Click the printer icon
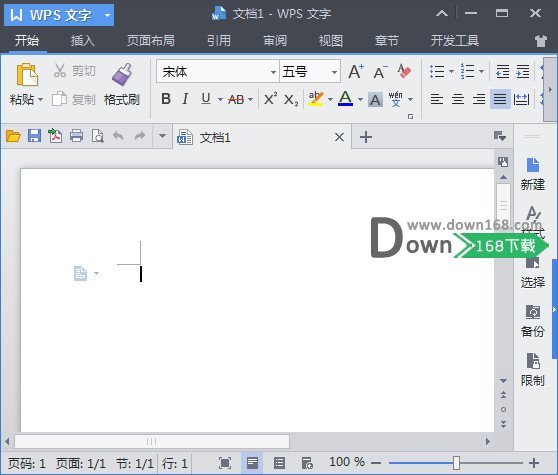Image resolution: width=558 pixels, height=475 pixels. tap(76, 136)
